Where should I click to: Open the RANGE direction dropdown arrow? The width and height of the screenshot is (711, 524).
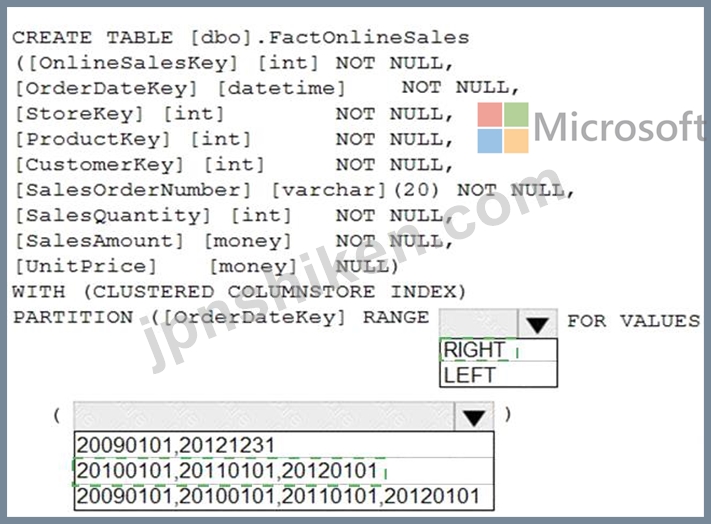click(537, 324)
